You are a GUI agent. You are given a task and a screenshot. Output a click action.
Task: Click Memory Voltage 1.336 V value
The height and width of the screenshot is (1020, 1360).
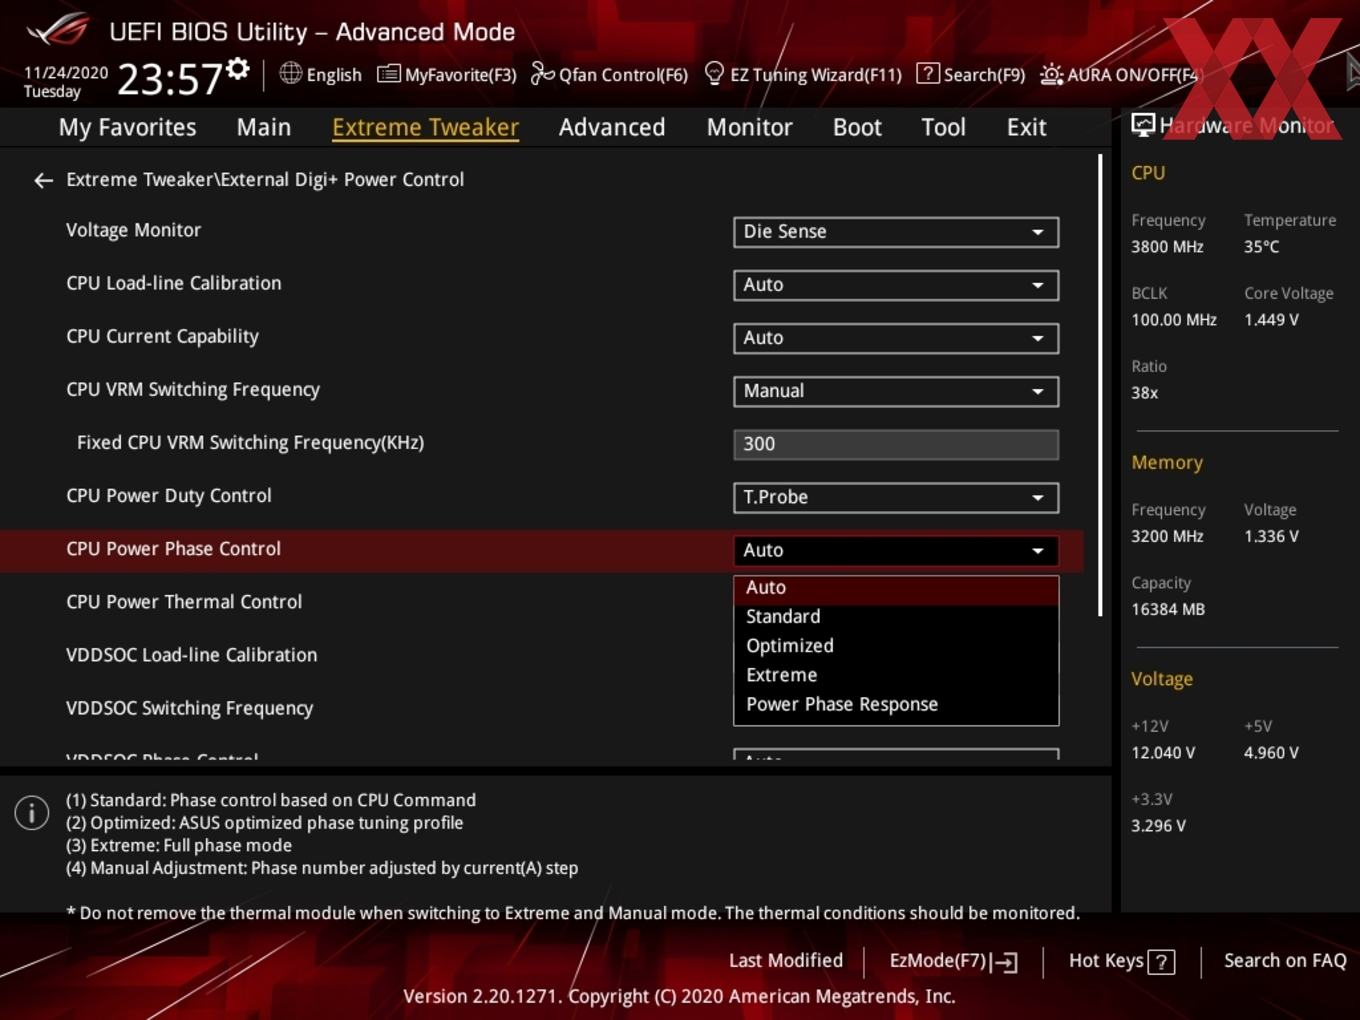(1271, 537)
